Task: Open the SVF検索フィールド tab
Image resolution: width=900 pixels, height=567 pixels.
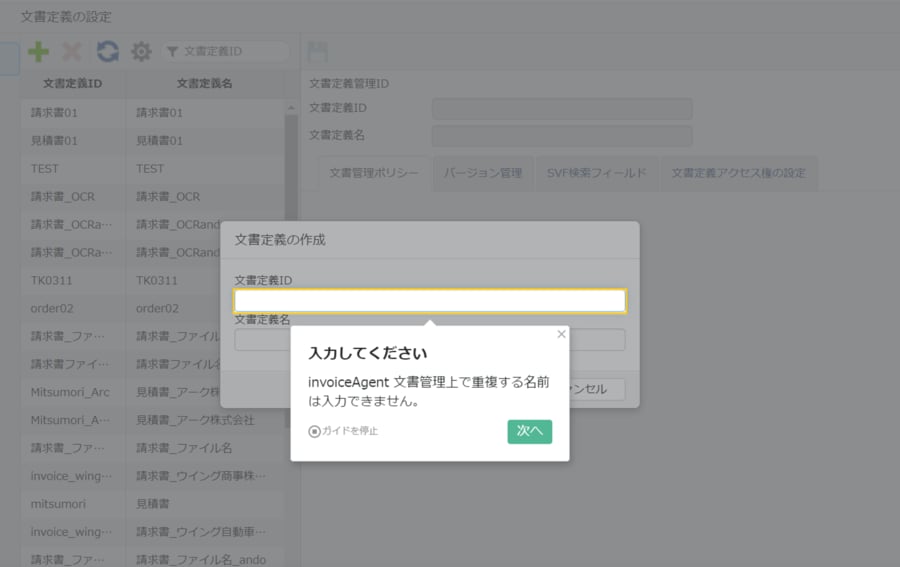Action: tap(596, 173)
